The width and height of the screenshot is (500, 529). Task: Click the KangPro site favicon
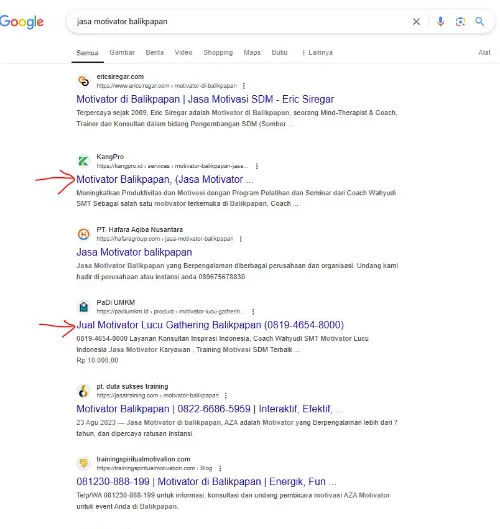click(84, 161)
